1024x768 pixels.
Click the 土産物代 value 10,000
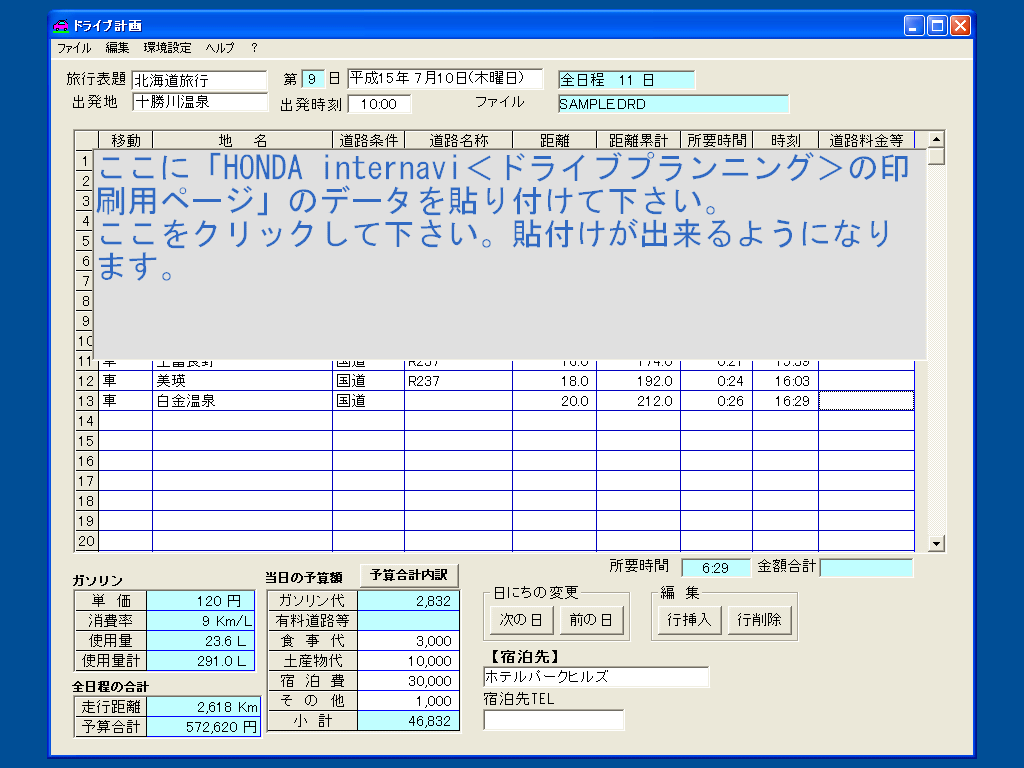pyautogui.click(x=408, y=661)
